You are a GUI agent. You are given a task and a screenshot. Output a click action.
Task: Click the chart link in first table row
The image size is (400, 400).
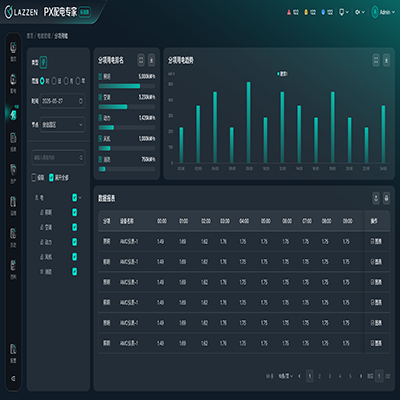pyautogui.click(x=376, y=241)
